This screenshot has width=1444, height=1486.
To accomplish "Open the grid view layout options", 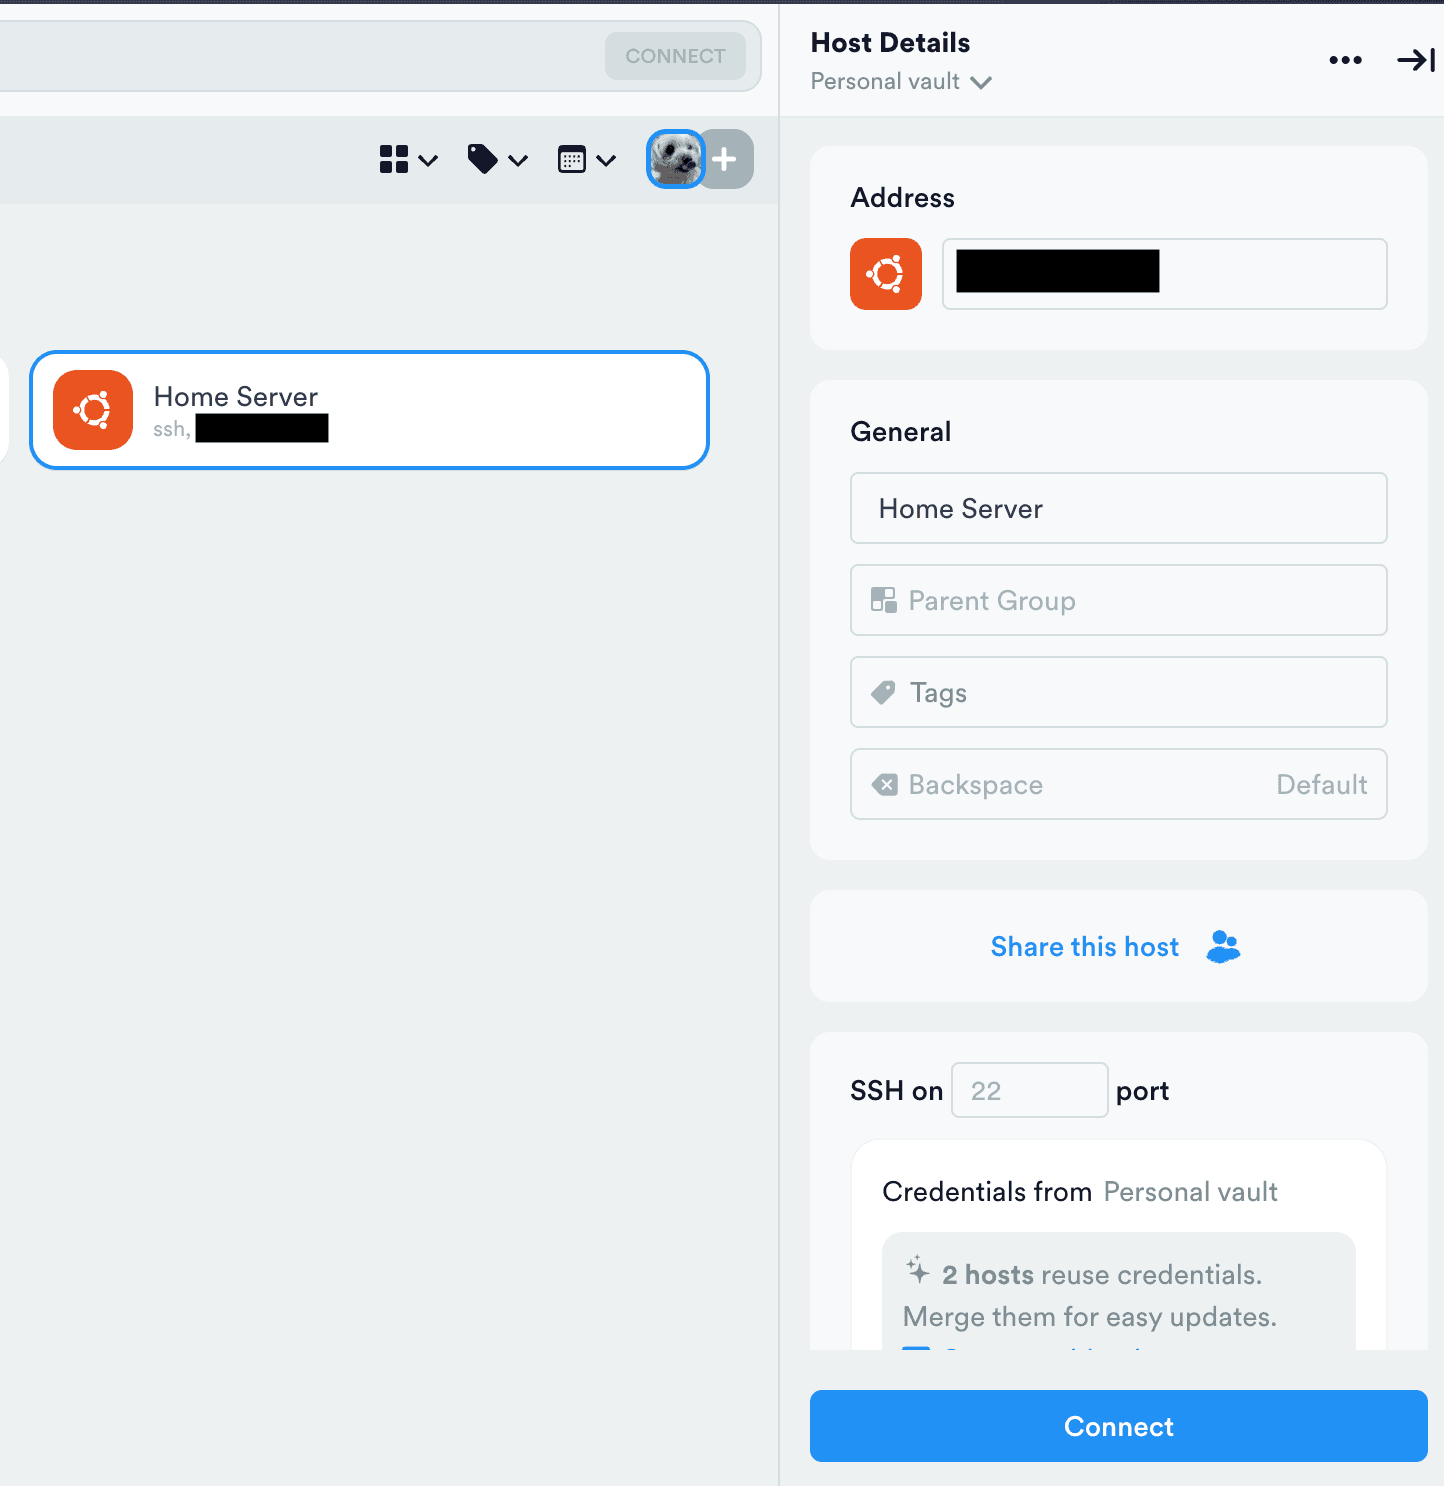I will [408, 160].
